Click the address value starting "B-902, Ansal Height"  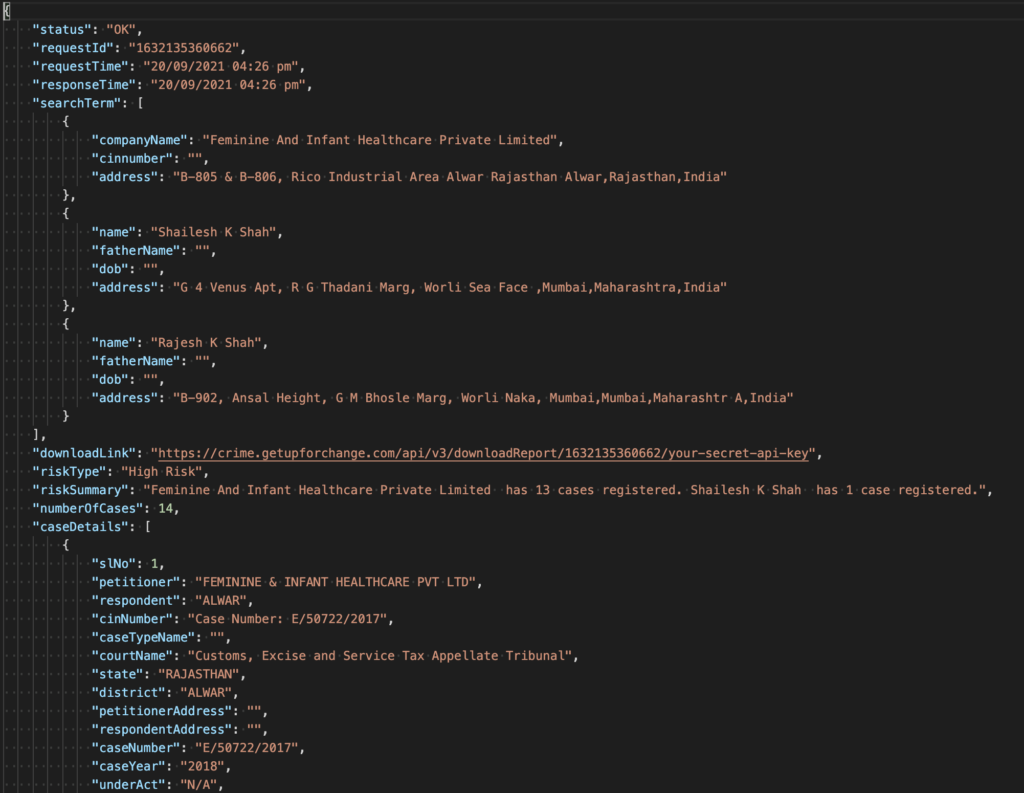[483, 398]
